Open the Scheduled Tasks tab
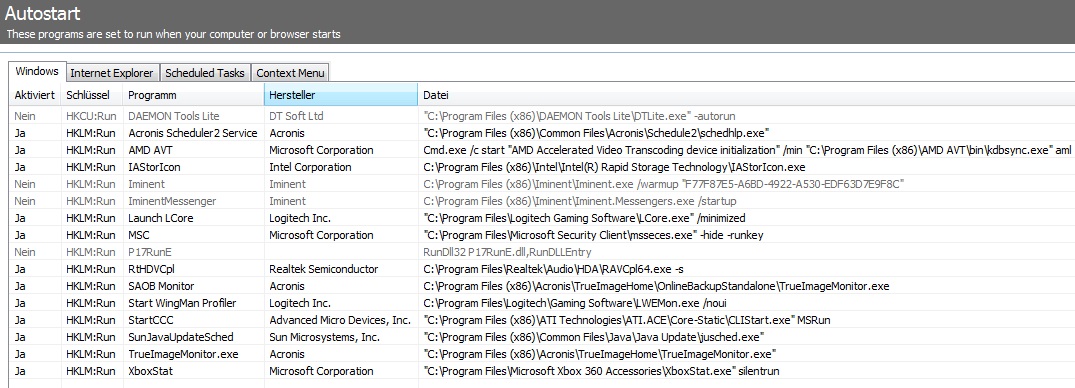The image size is (1075, 388). 205,73
